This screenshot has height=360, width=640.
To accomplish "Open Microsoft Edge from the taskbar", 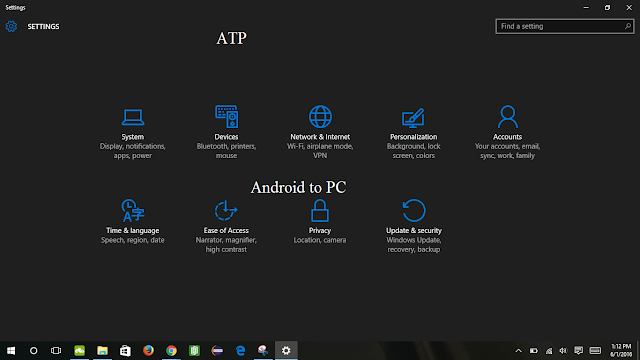I will [240, 351].
